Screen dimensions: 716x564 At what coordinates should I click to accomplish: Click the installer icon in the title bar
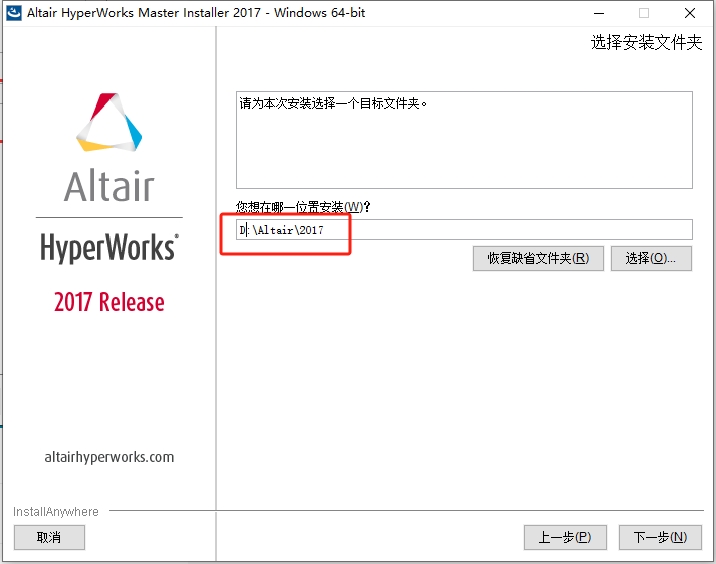point(13,13)
